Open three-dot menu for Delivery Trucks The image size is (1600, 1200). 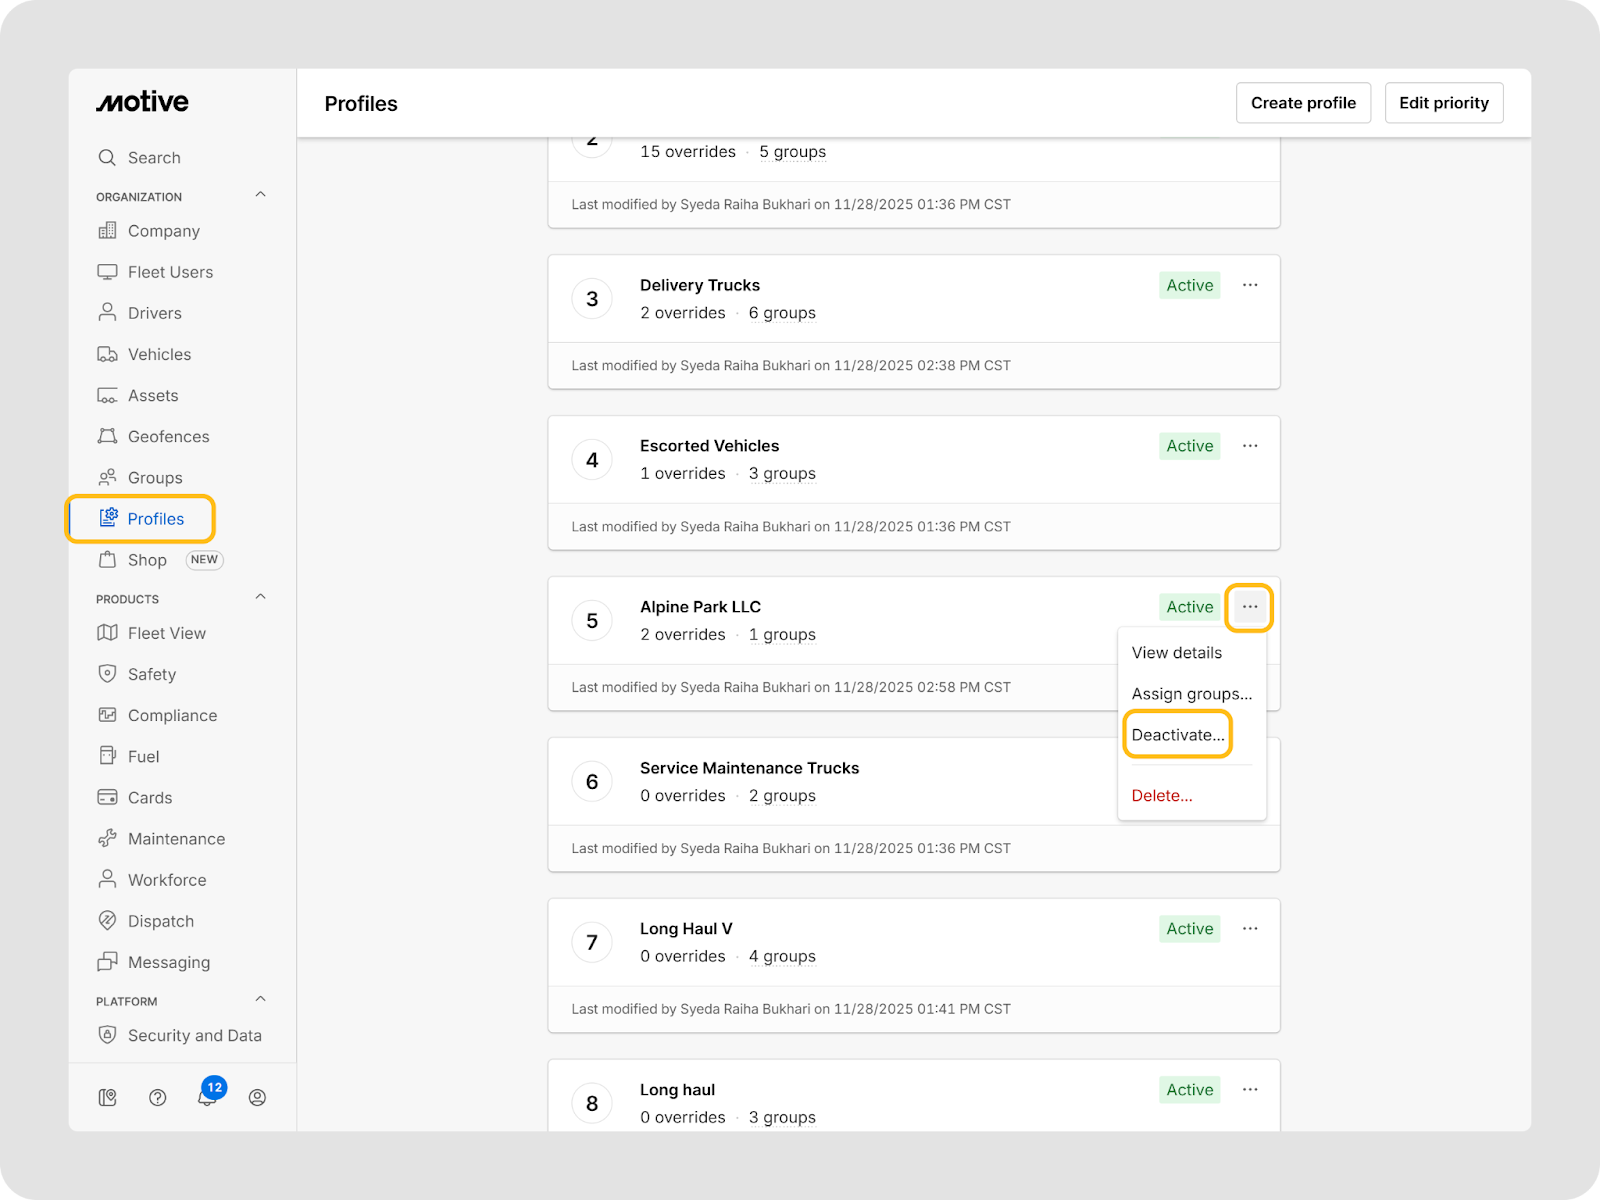1250,285
